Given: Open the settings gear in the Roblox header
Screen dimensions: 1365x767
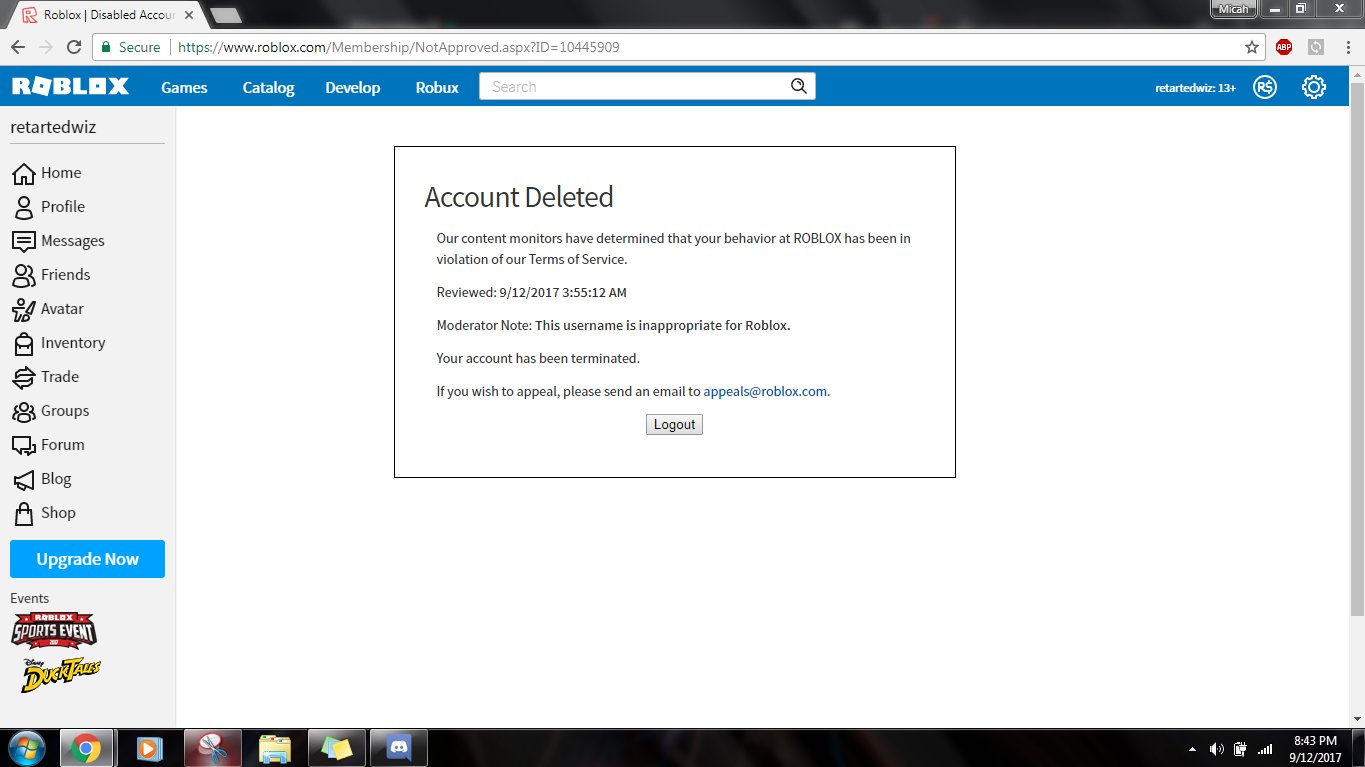Looking at the screenshot, I should (1314, 87).
